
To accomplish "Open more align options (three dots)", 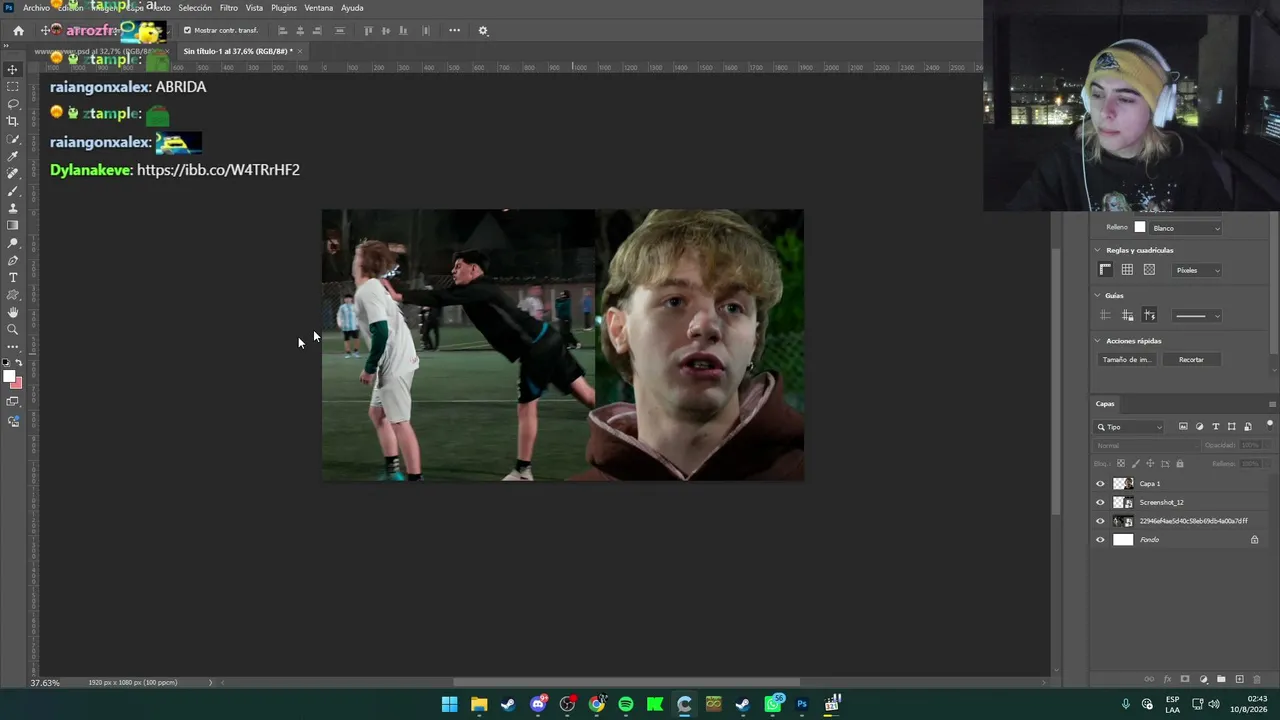I will click(x=454, y=30).
